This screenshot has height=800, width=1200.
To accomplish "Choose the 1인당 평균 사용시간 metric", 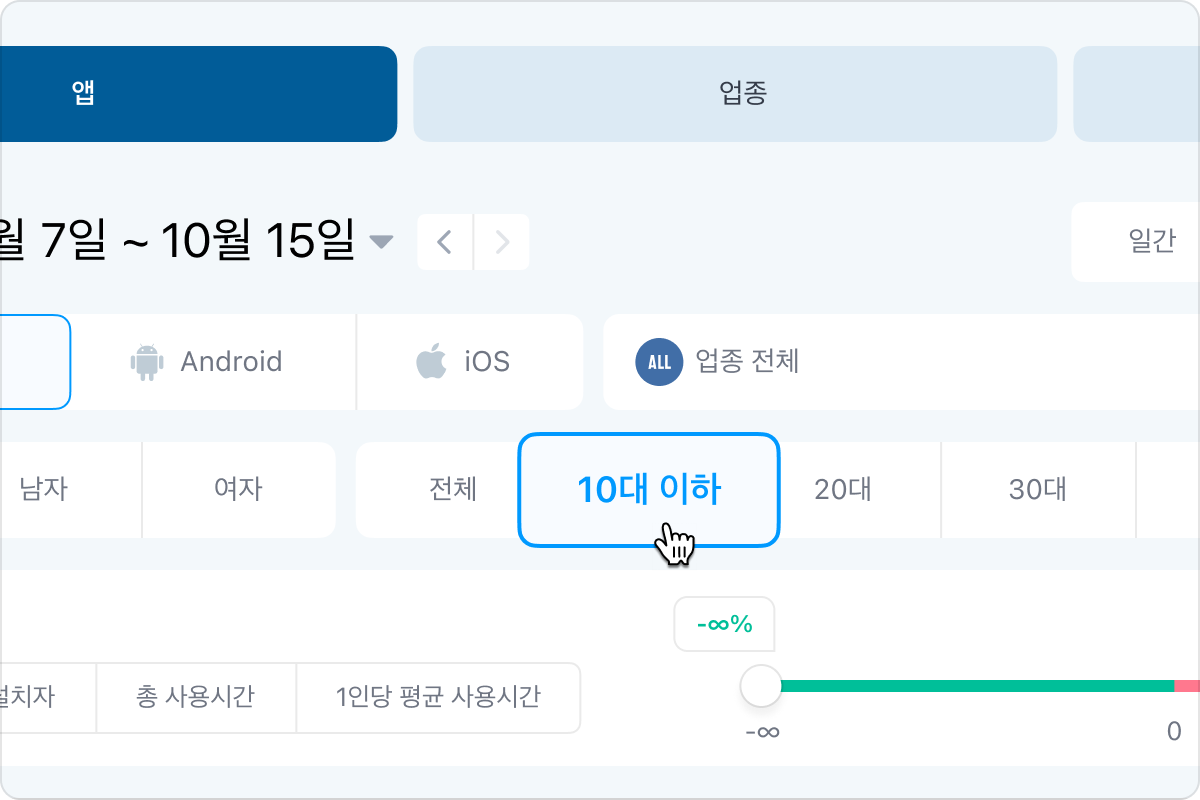I will pyautogui.click(x=438, y=697).
